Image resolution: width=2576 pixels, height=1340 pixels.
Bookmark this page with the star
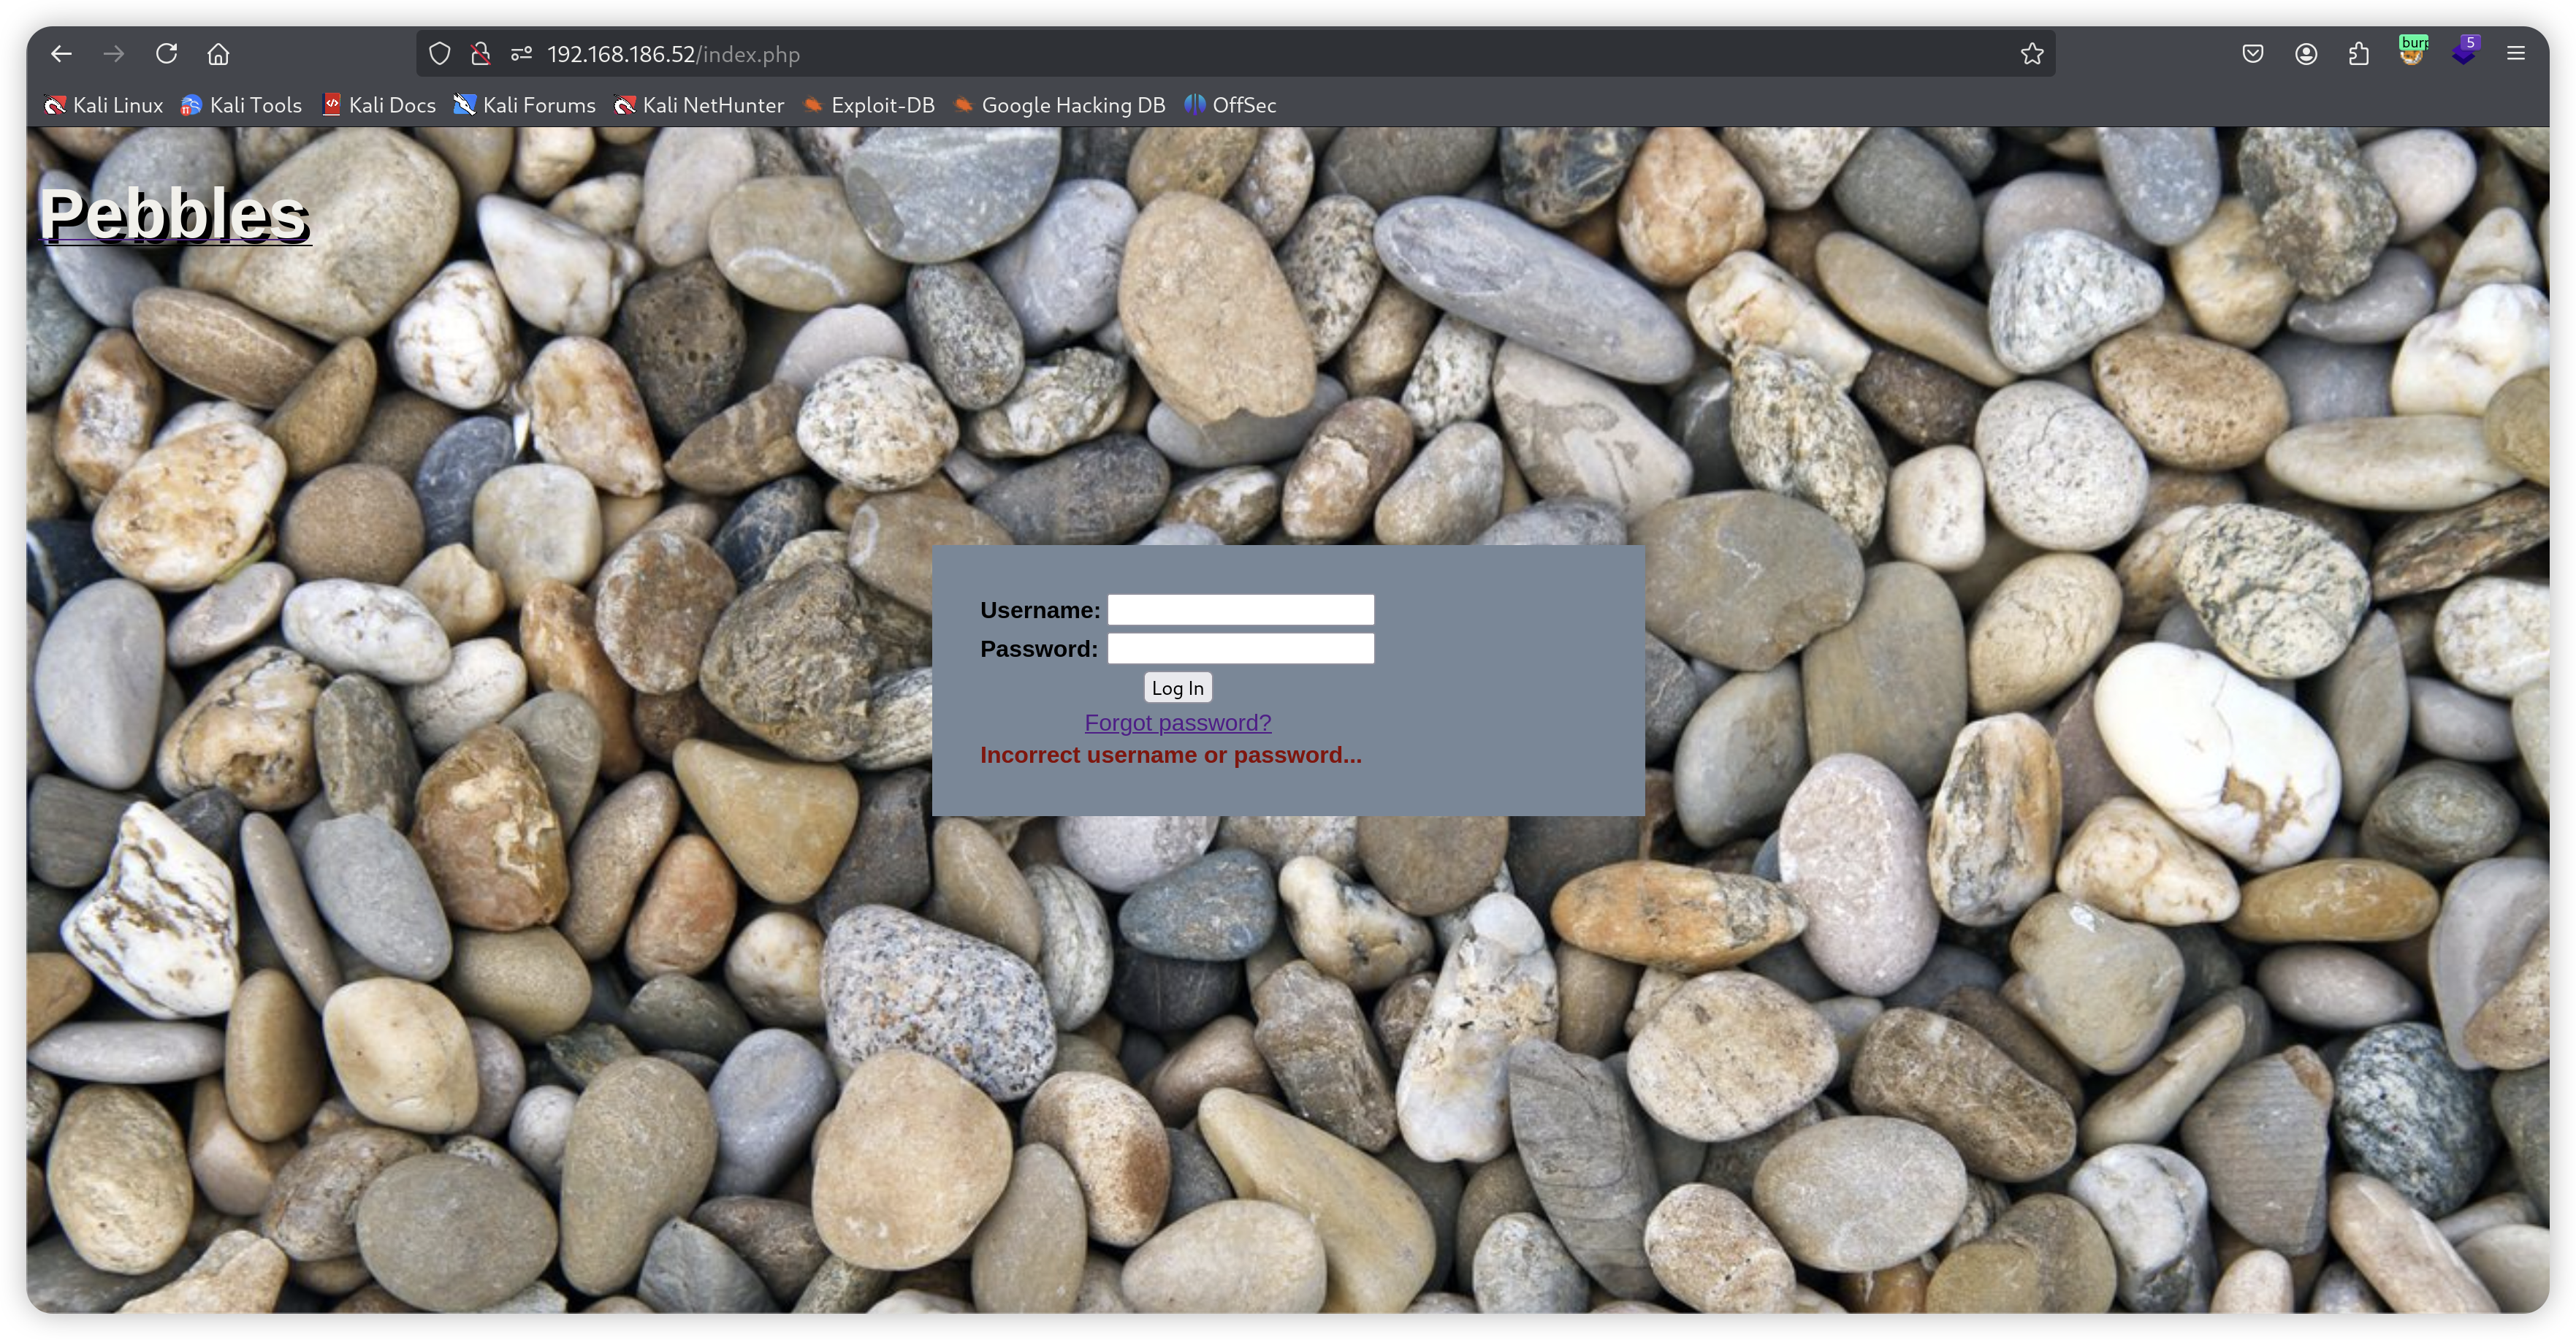point(2031,54)
